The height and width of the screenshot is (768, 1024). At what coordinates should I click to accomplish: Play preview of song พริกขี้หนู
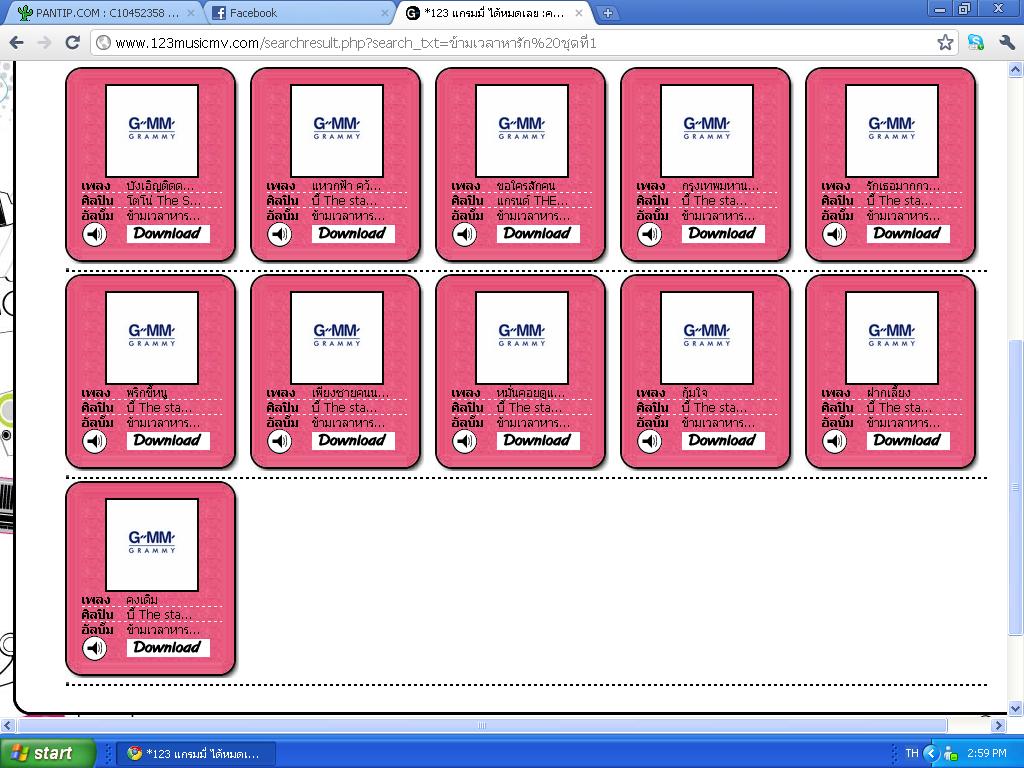[95, 441]
